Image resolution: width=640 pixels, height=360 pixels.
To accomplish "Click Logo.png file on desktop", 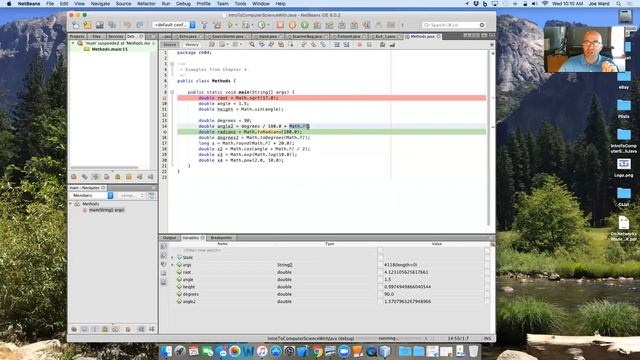I will [624, 168].
